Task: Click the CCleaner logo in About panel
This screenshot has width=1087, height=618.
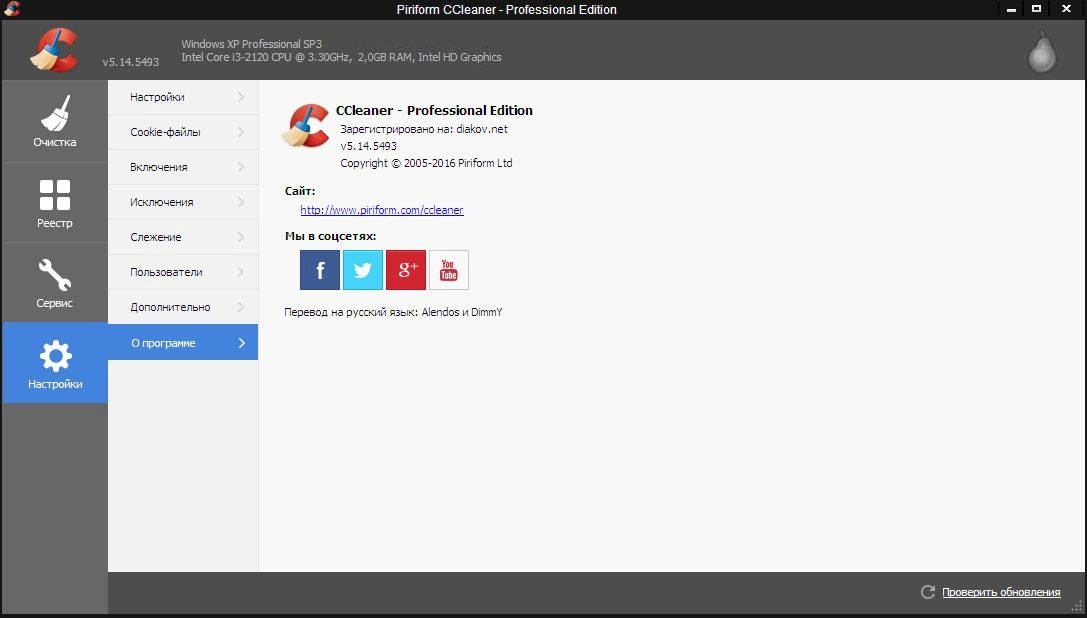Action: tap(306, 126)
